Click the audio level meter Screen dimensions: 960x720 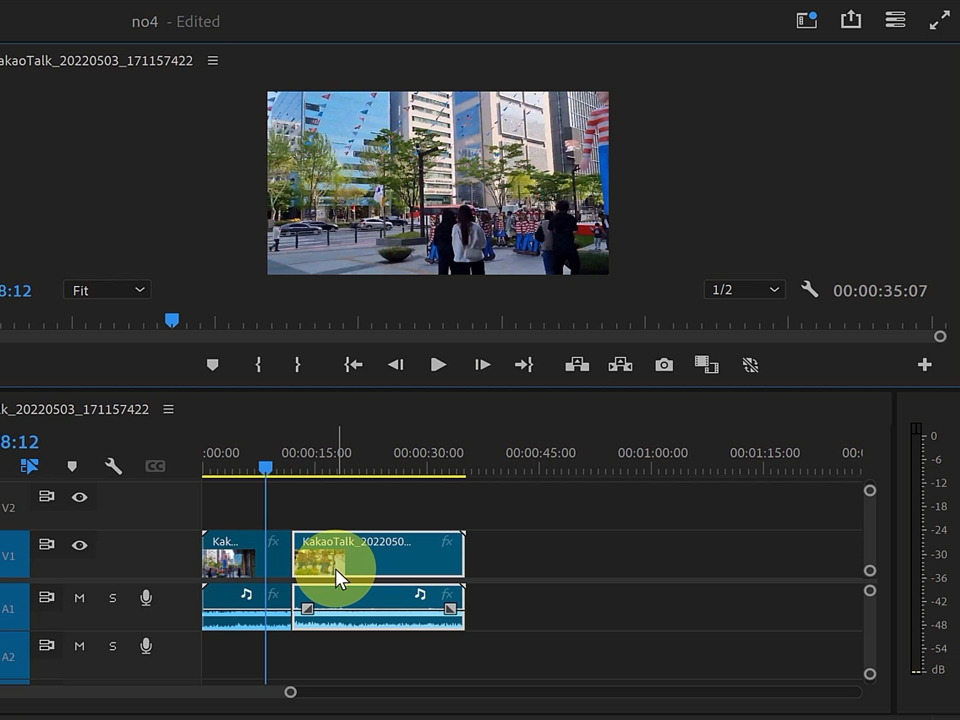[x=916, y=549]
